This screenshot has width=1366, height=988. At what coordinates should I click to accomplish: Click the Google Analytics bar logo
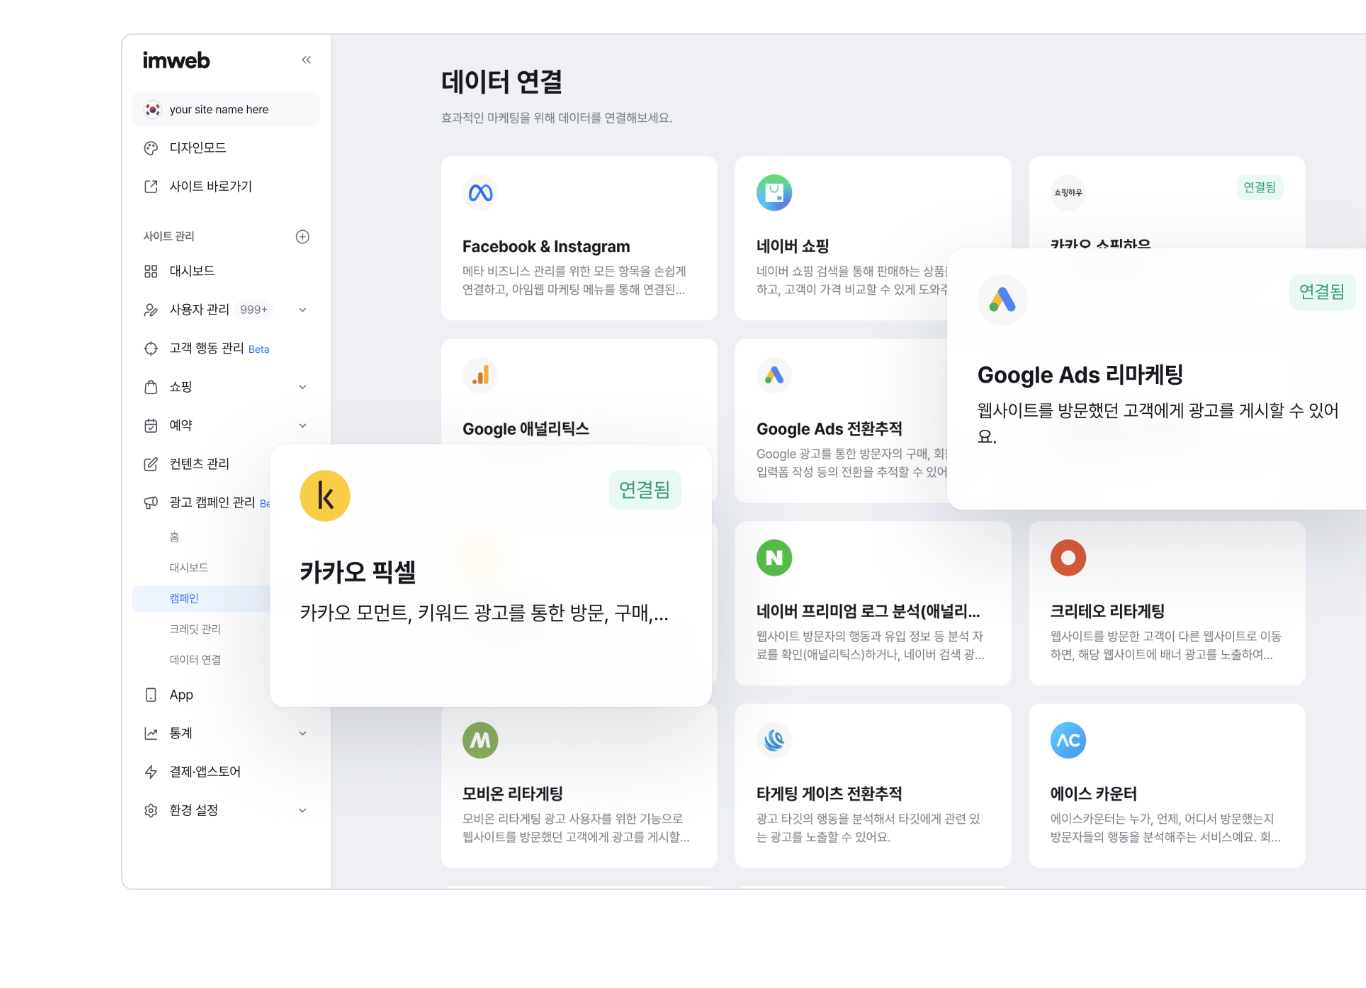pos(481,375)
